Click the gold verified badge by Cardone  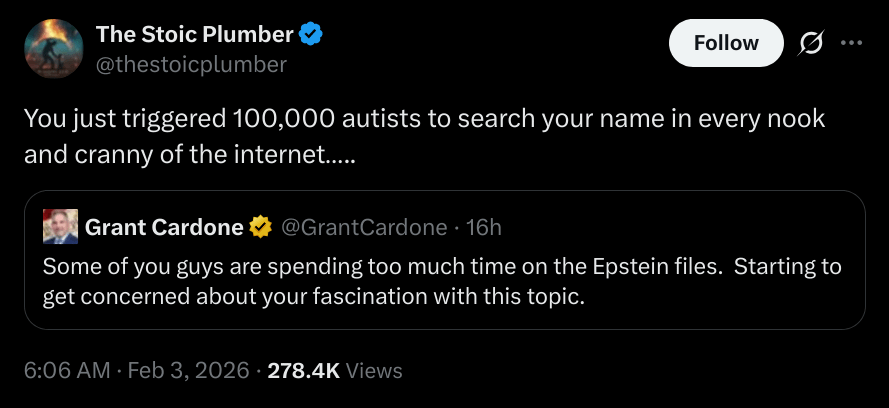pyautogui.click(x=261, y=228)
